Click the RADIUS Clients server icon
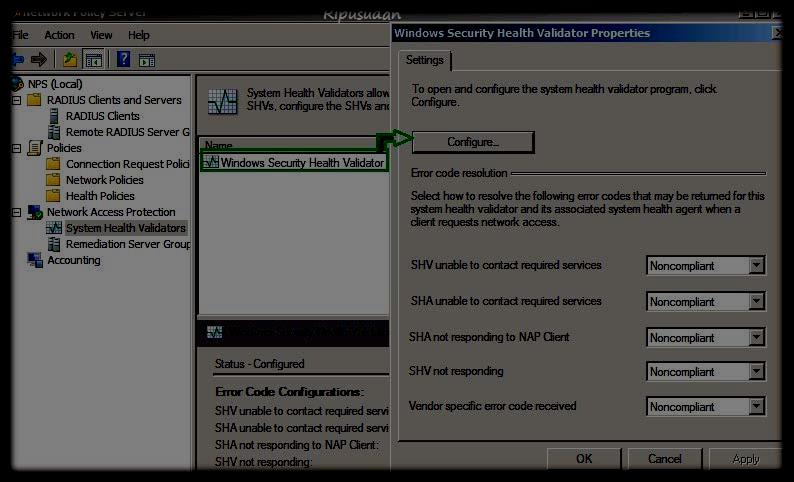The height and width of the screenshot is (482, 794). (54, 116)
